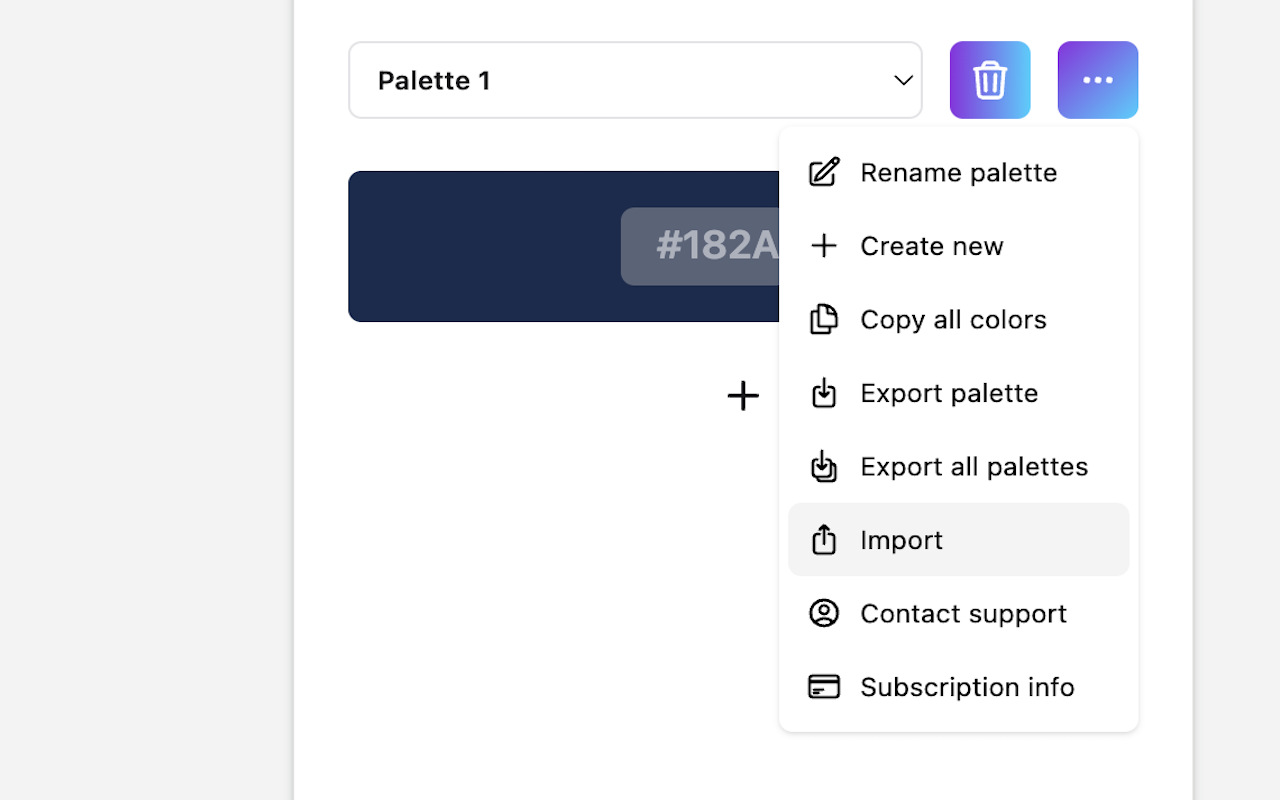This screenshot has width=1280, height=800.
Task: Open the Palette 1 selector dropdown
Action: 636,80
